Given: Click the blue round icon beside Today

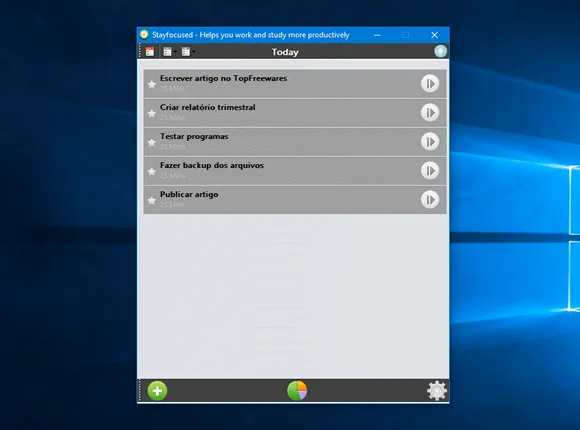Looking at the screenshot, I should tap(440, 51).
